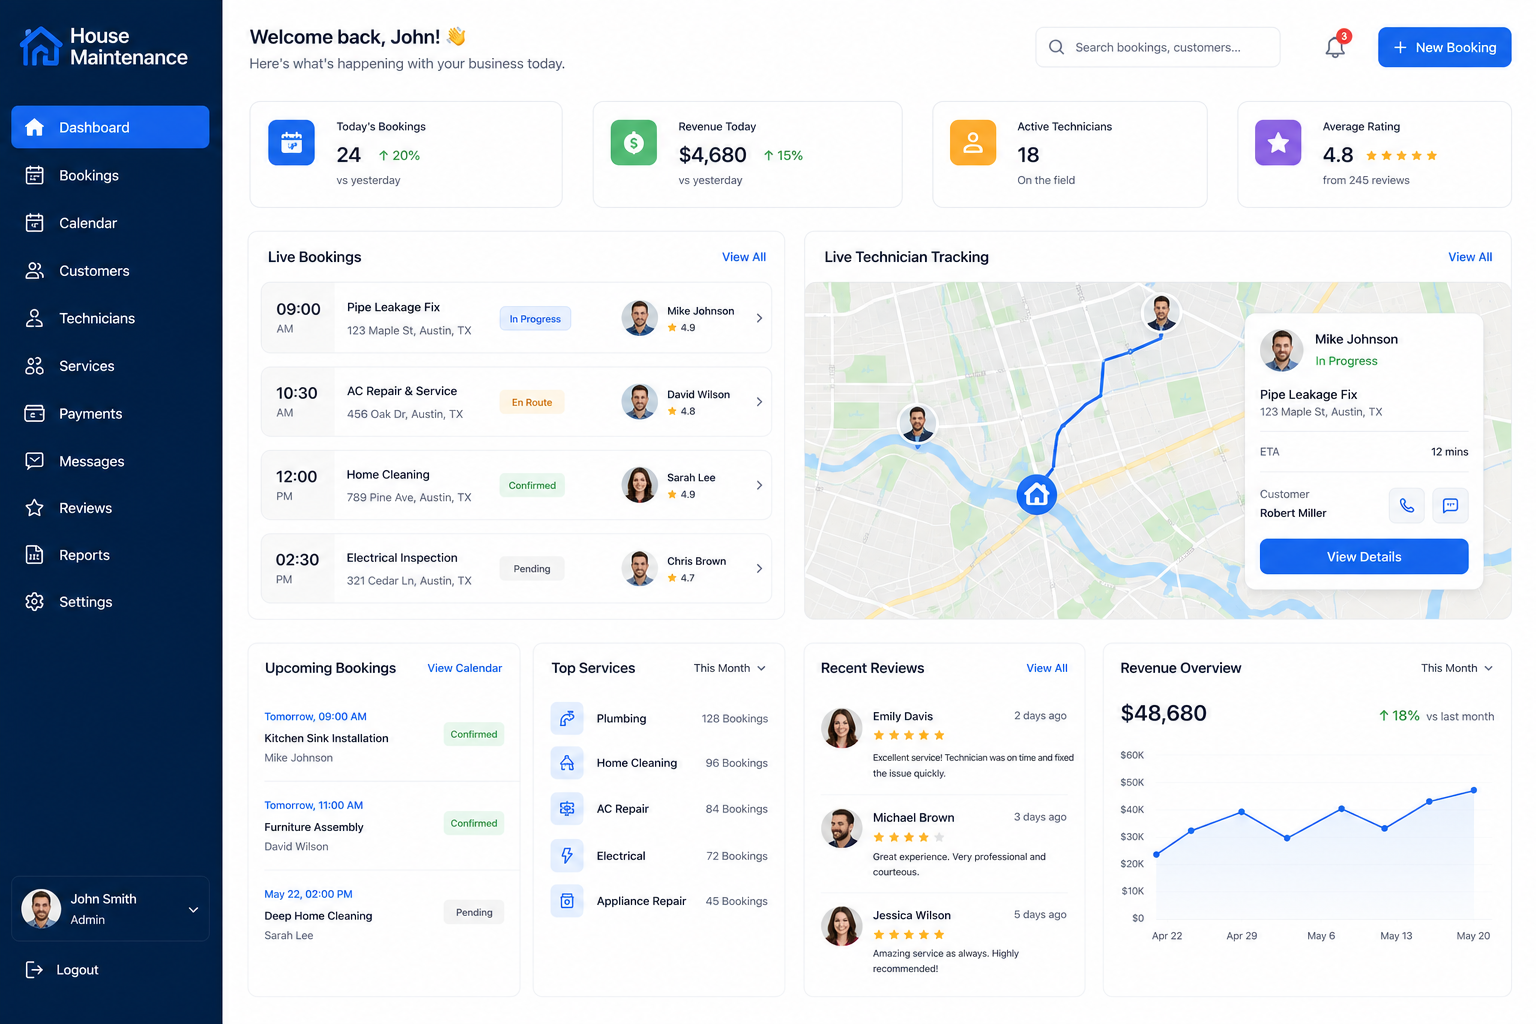Open Customers page in sidebar

(x=110, y=271)
